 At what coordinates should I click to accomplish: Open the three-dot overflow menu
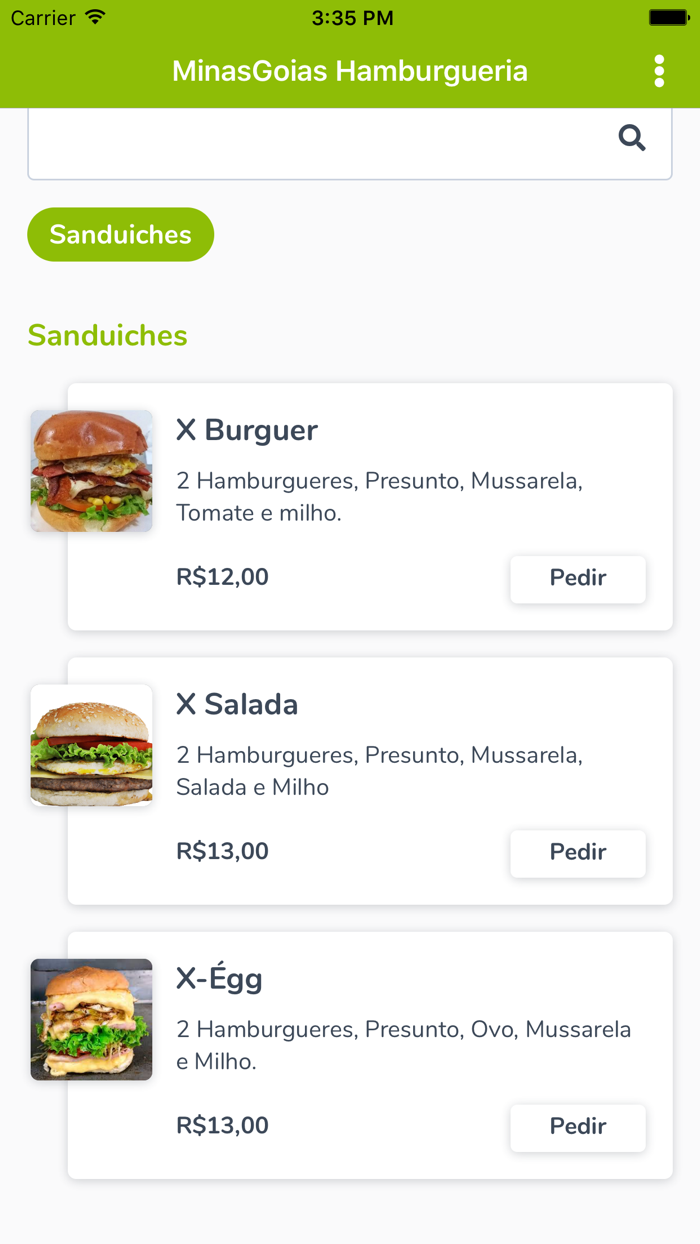(x=659, y=71)
